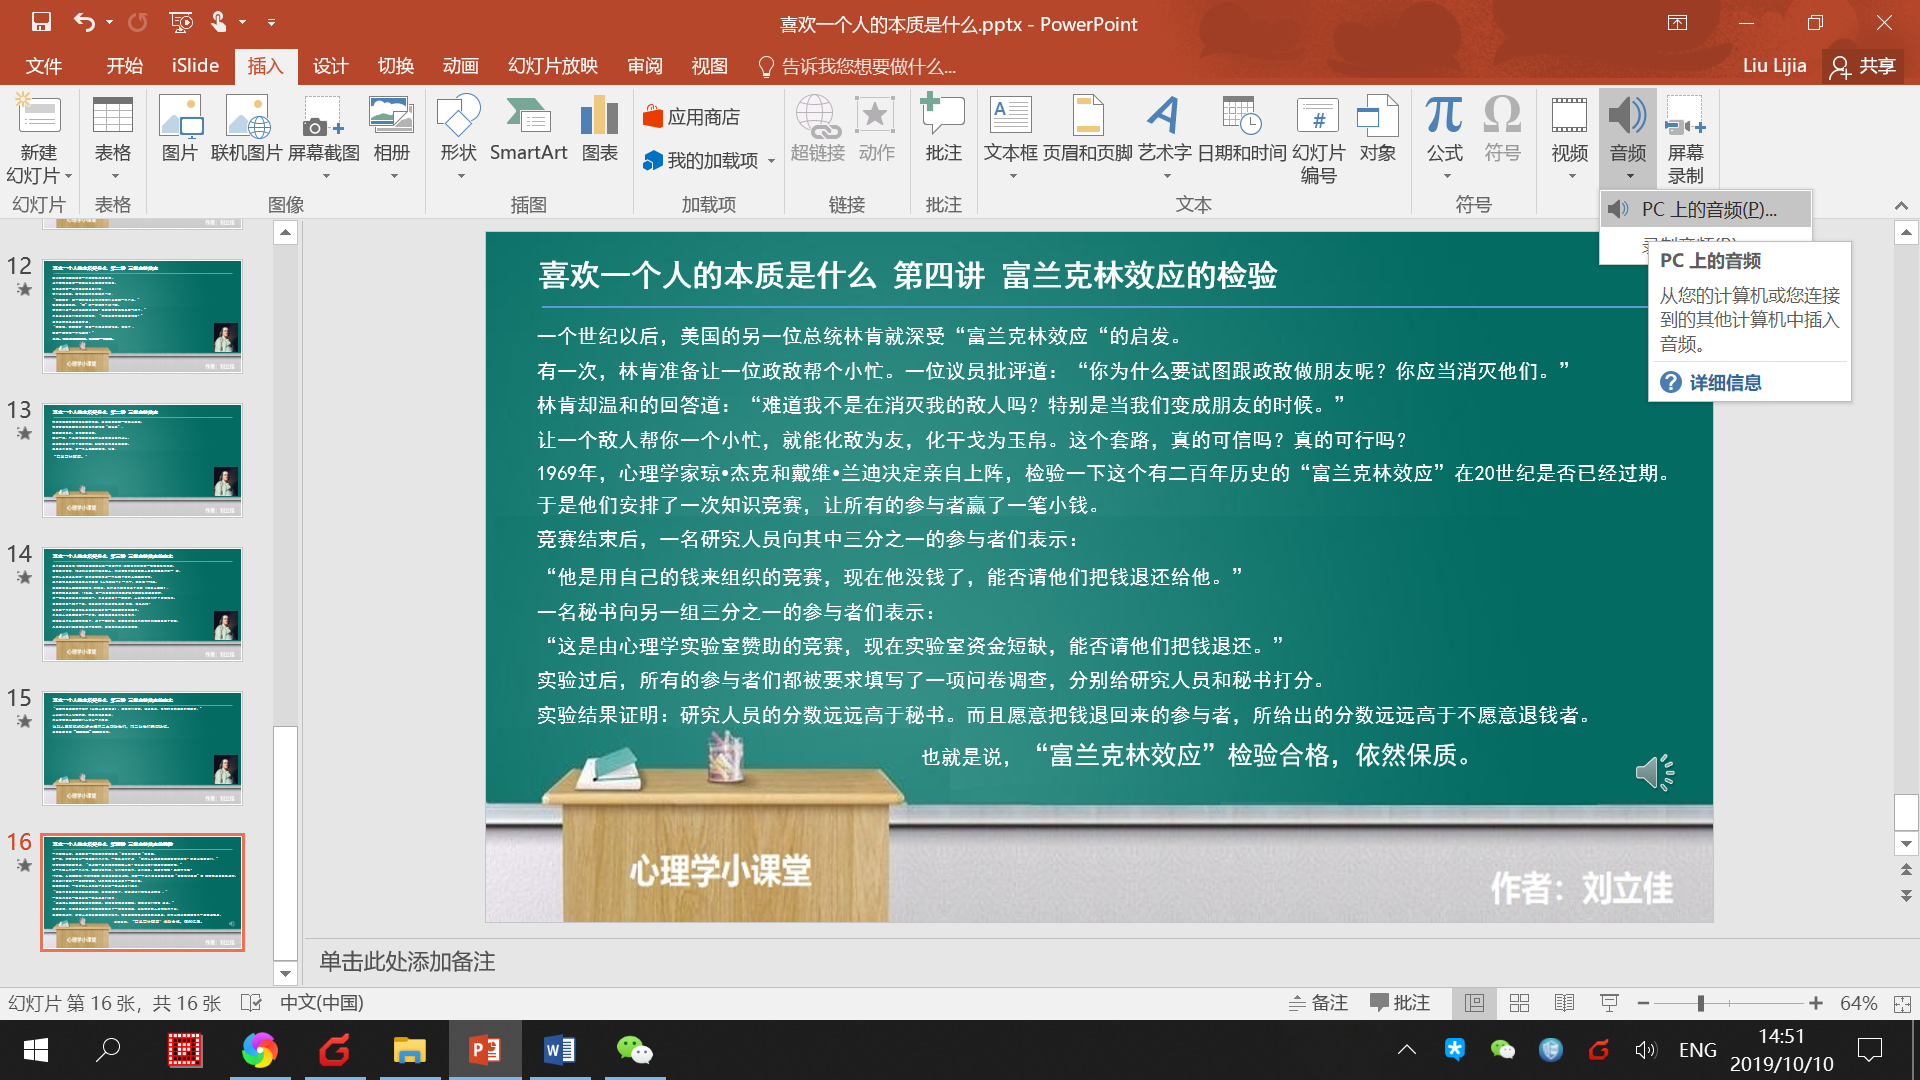Select slide 14 thumbnail
The width and height of the screenshot is (1920, 1080).
pyautogui.click(x=142, y=604)
